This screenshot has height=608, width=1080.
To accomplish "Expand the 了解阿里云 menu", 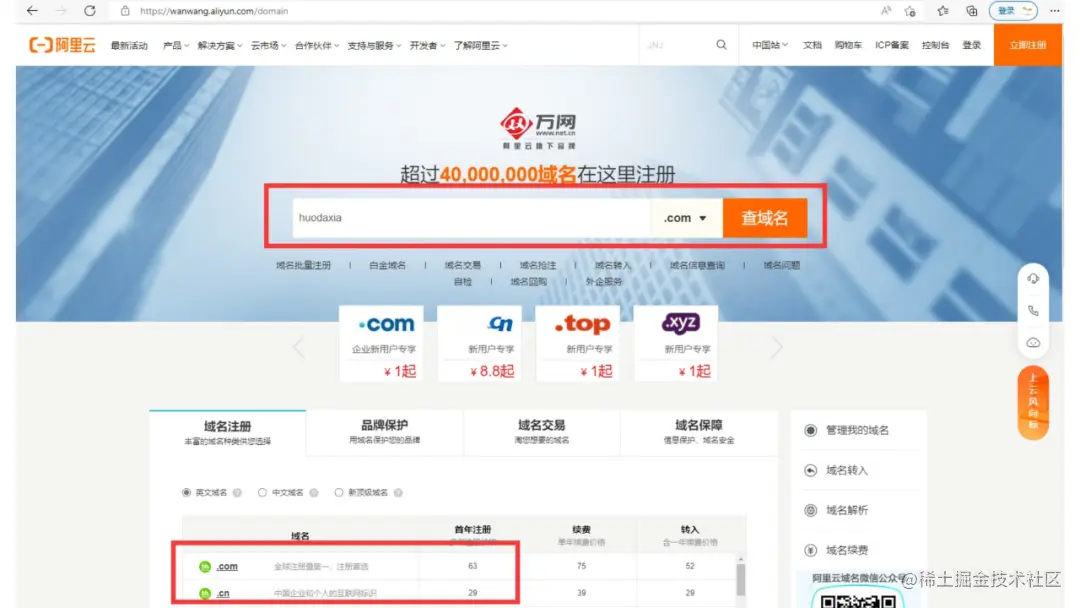I will point(480,45).
